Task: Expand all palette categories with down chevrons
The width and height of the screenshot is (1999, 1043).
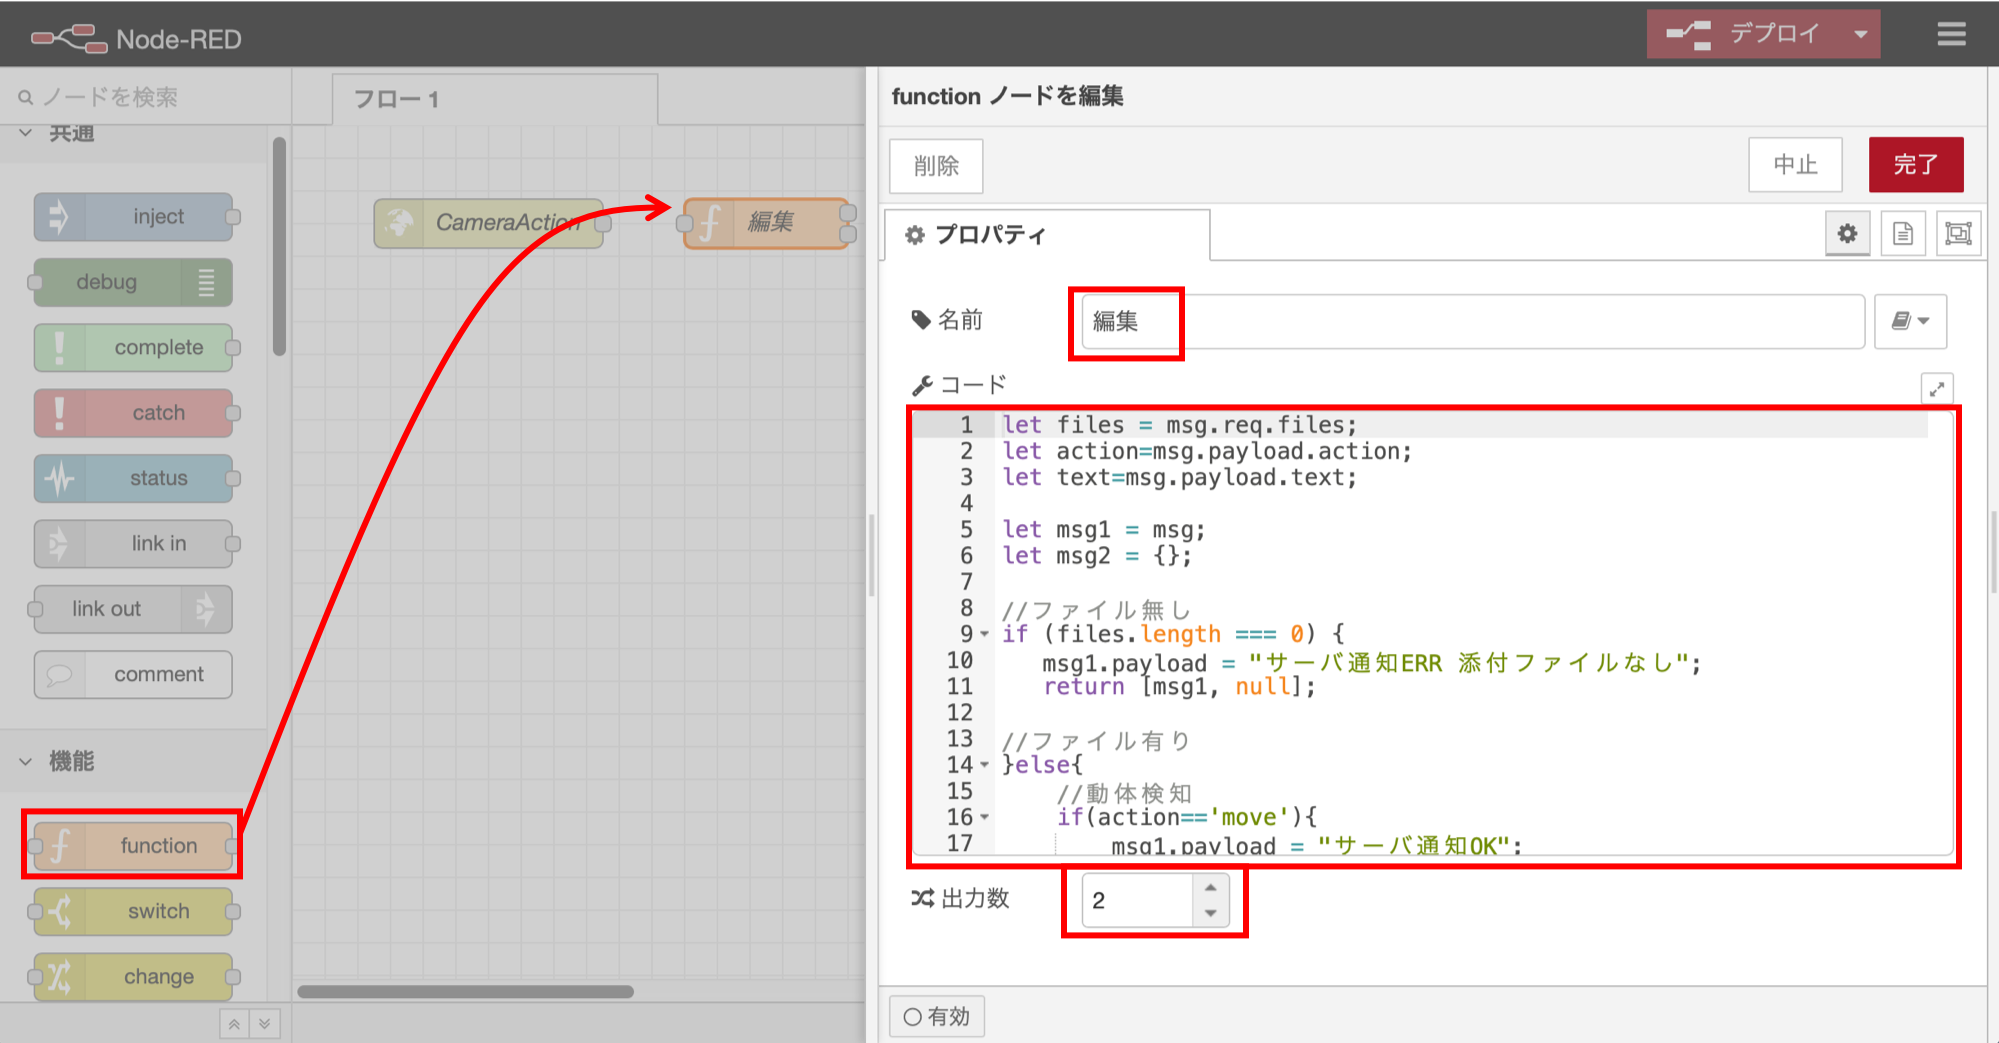Action: click(265, 1023)
